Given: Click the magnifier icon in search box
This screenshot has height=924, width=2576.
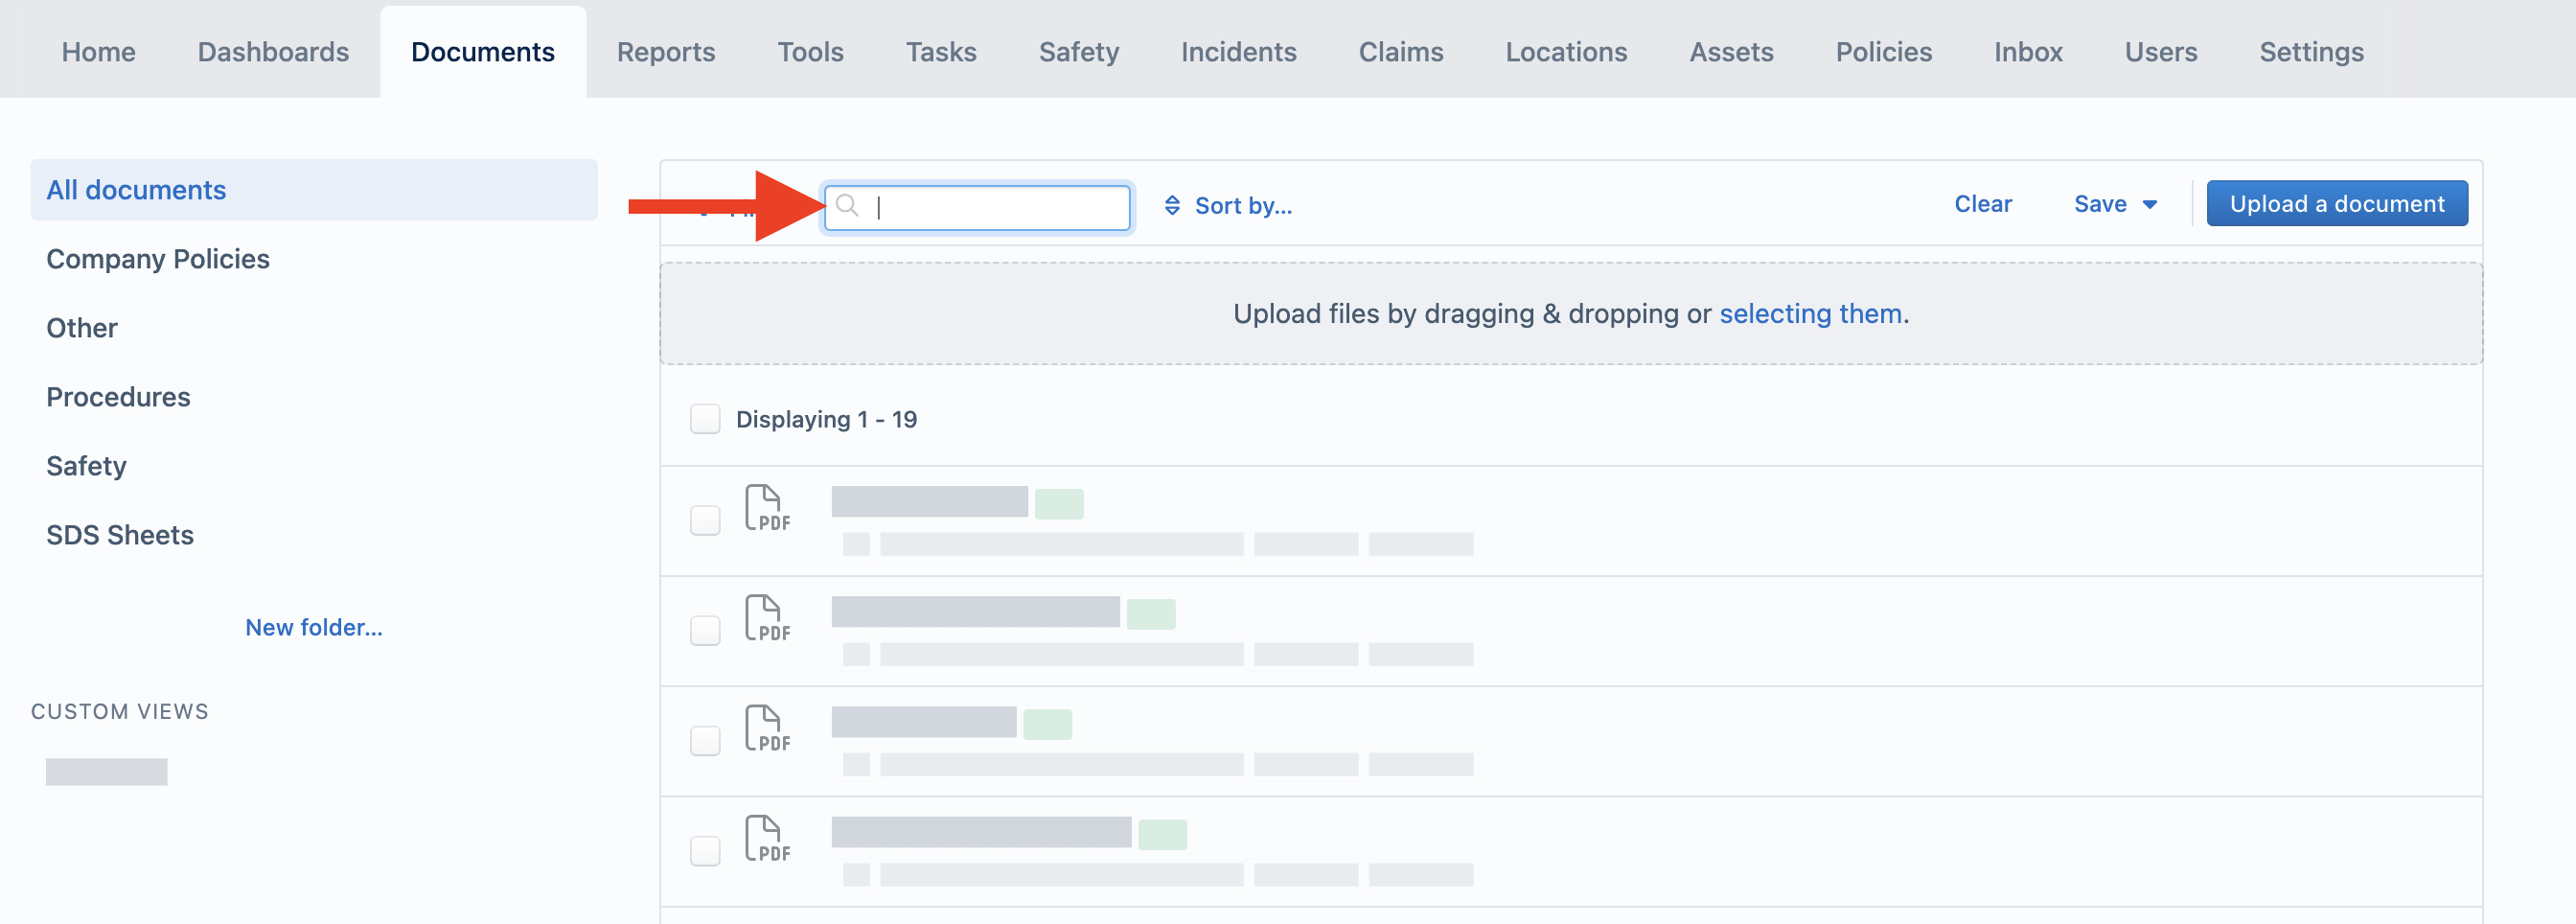Looking at the screenshot, I should [x=847, y=206].
